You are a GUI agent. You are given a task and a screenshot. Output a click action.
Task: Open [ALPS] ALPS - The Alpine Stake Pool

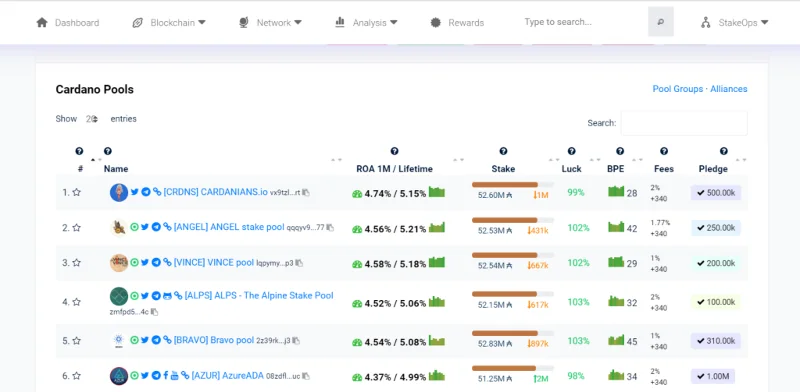259,296
